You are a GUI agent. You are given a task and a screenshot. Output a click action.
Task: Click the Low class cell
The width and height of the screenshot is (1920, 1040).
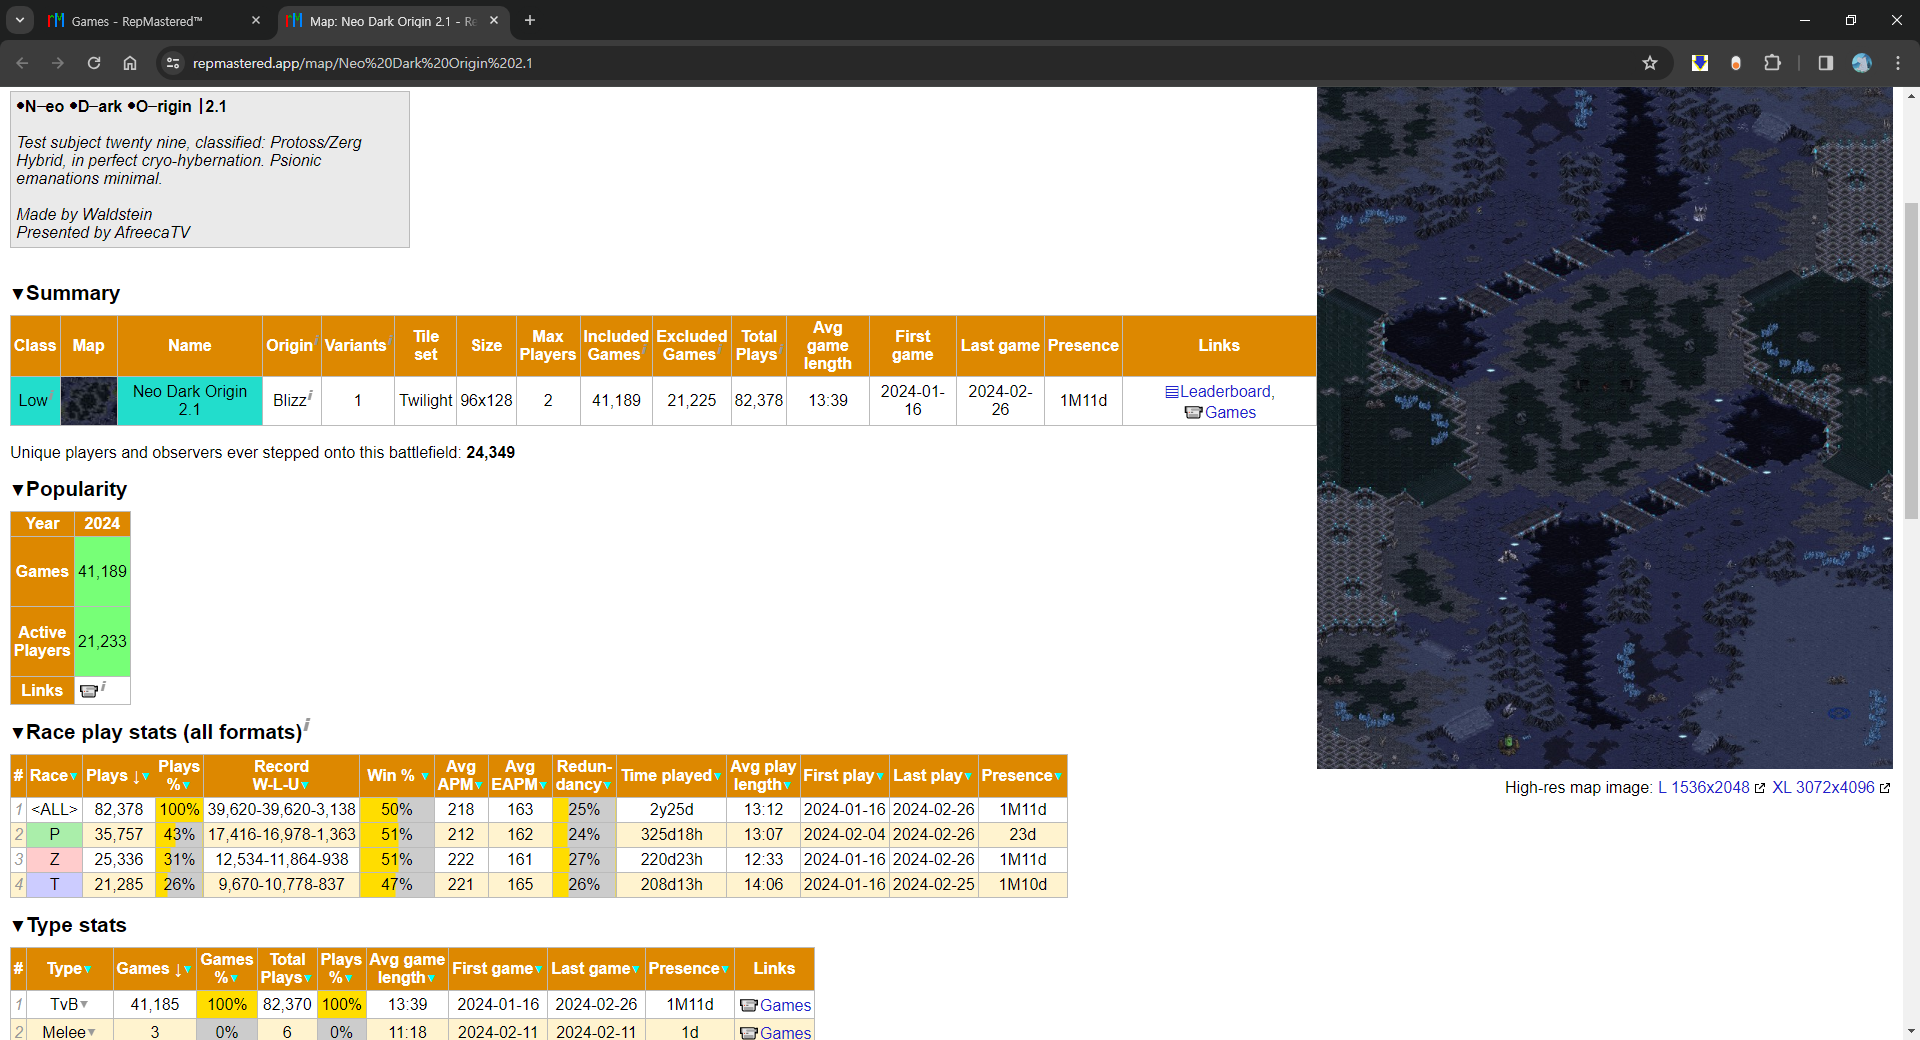pyautogui.click(x=33, y=400)
